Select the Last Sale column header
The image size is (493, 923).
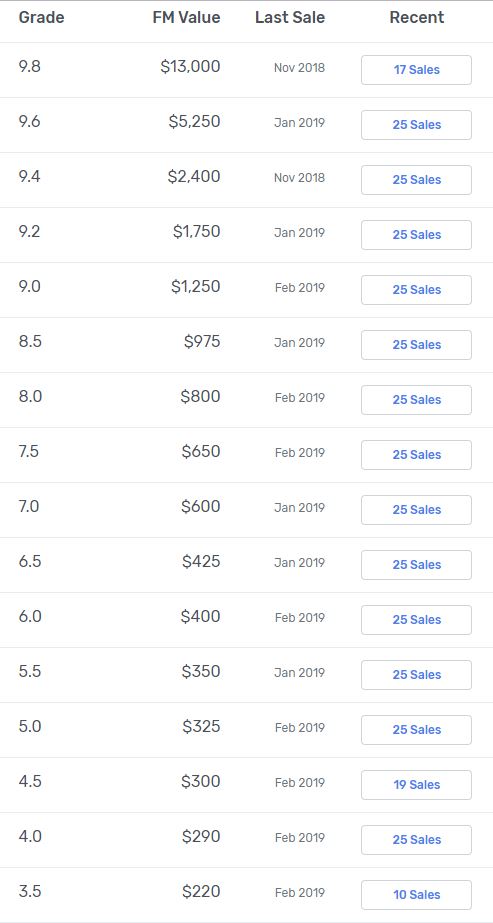(289, 18)
